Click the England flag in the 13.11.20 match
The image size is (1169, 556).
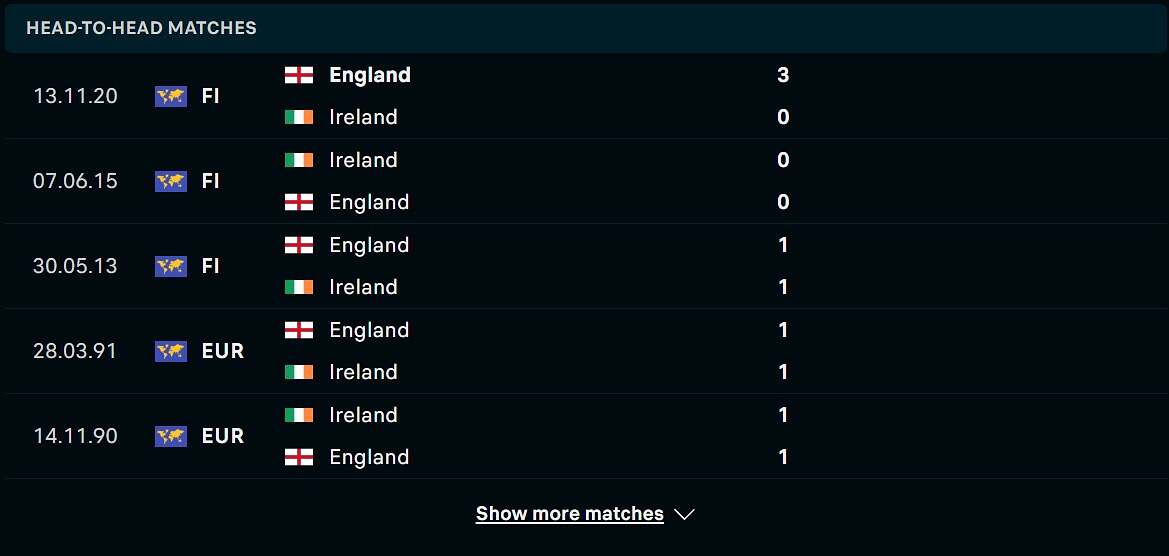299,75
